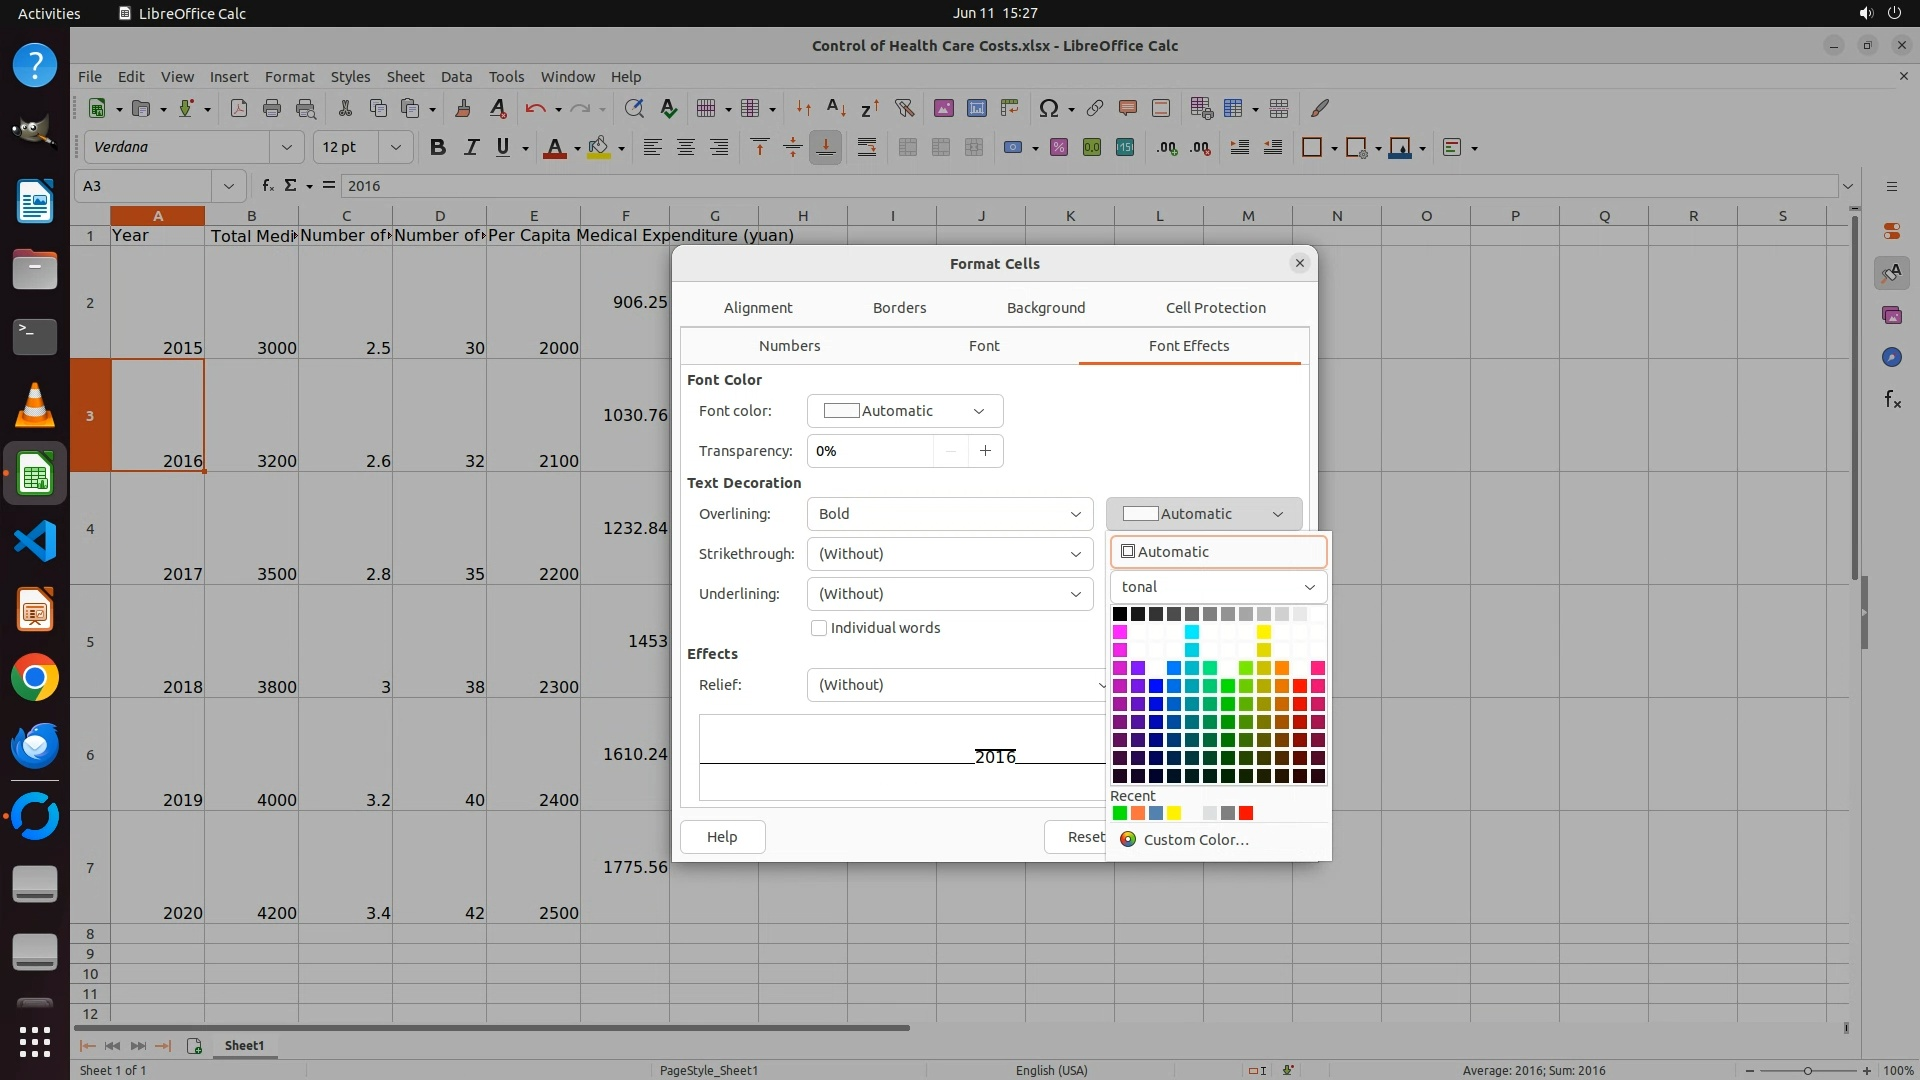1920x1080 pixels.
Task: Open the Font color dropdown
Action: (x=904, y=411)
